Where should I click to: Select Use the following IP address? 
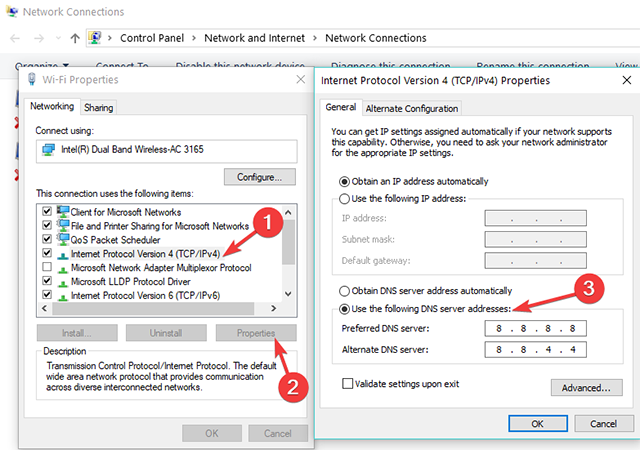click(344, 198)
